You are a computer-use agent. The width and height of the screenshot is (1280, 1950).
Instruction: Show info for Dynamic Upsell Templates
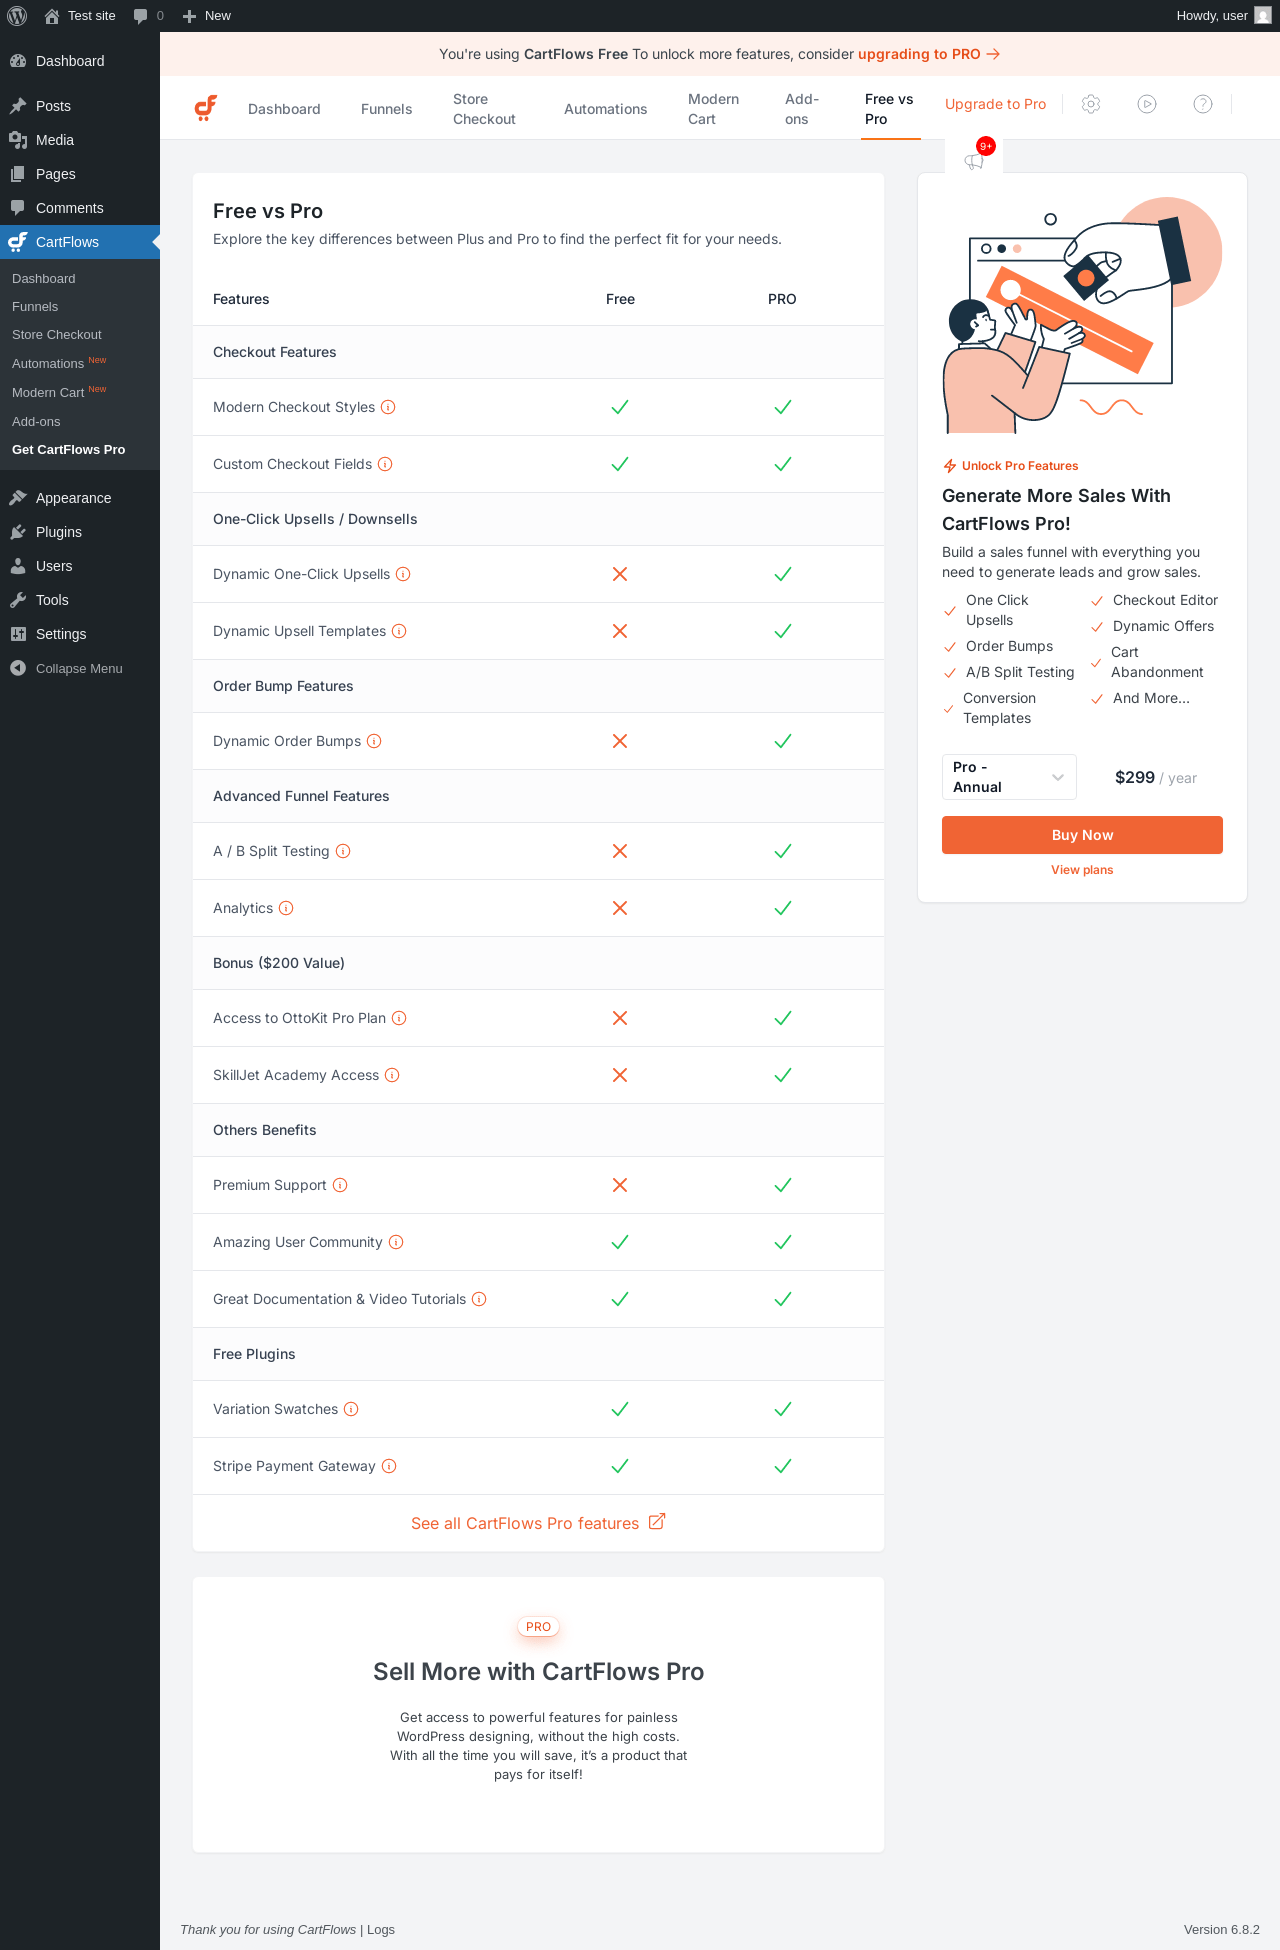click(x=399, y=631)
